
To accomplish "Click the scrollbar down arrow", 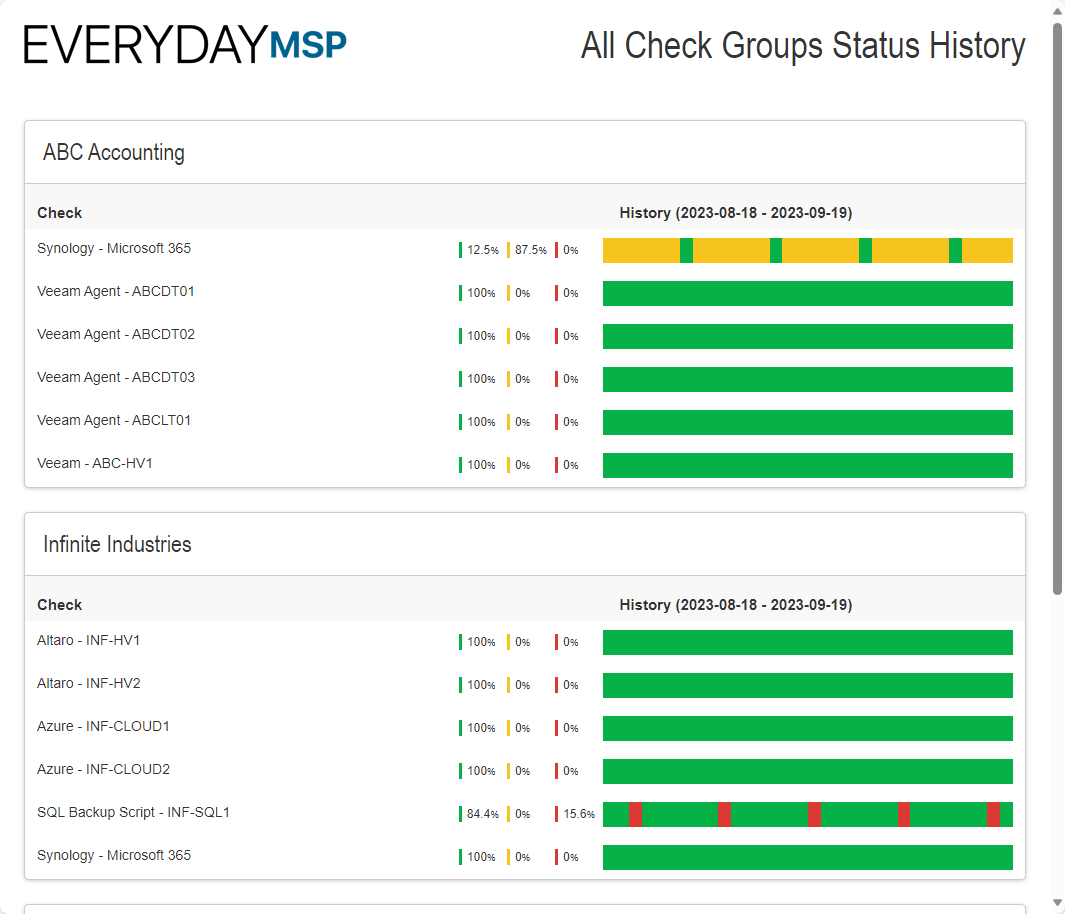I will pos(1057,904).
